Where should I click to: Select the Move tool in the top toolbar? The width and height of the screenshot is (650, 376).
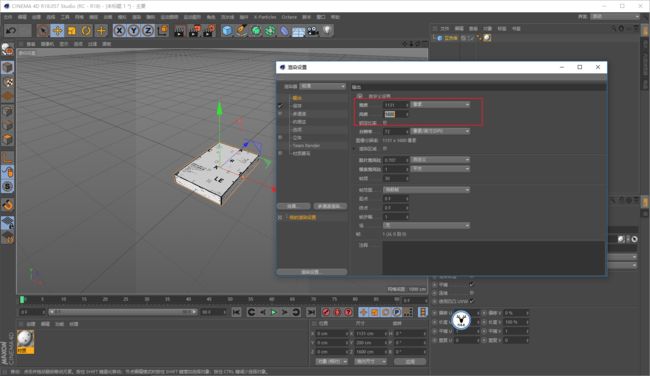click(x=57, y=31)
